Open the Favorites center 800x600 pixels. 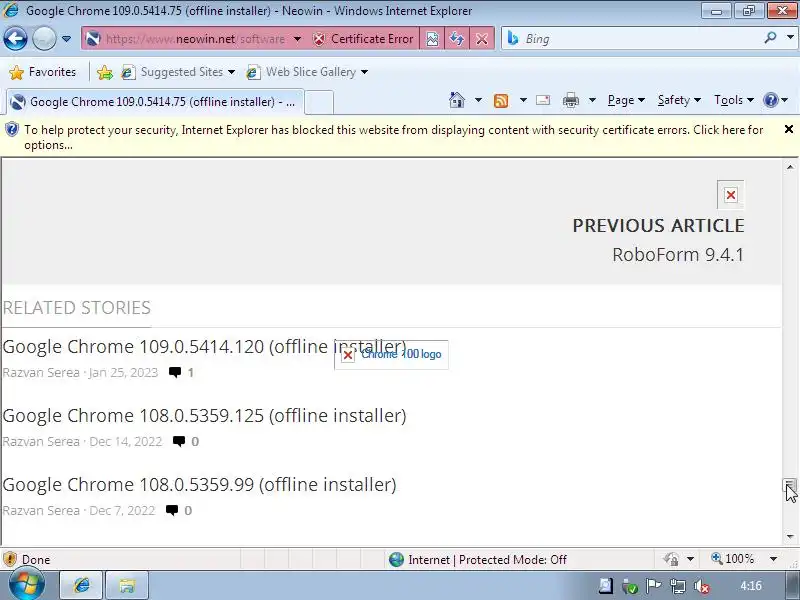click(x=43, y=72)
